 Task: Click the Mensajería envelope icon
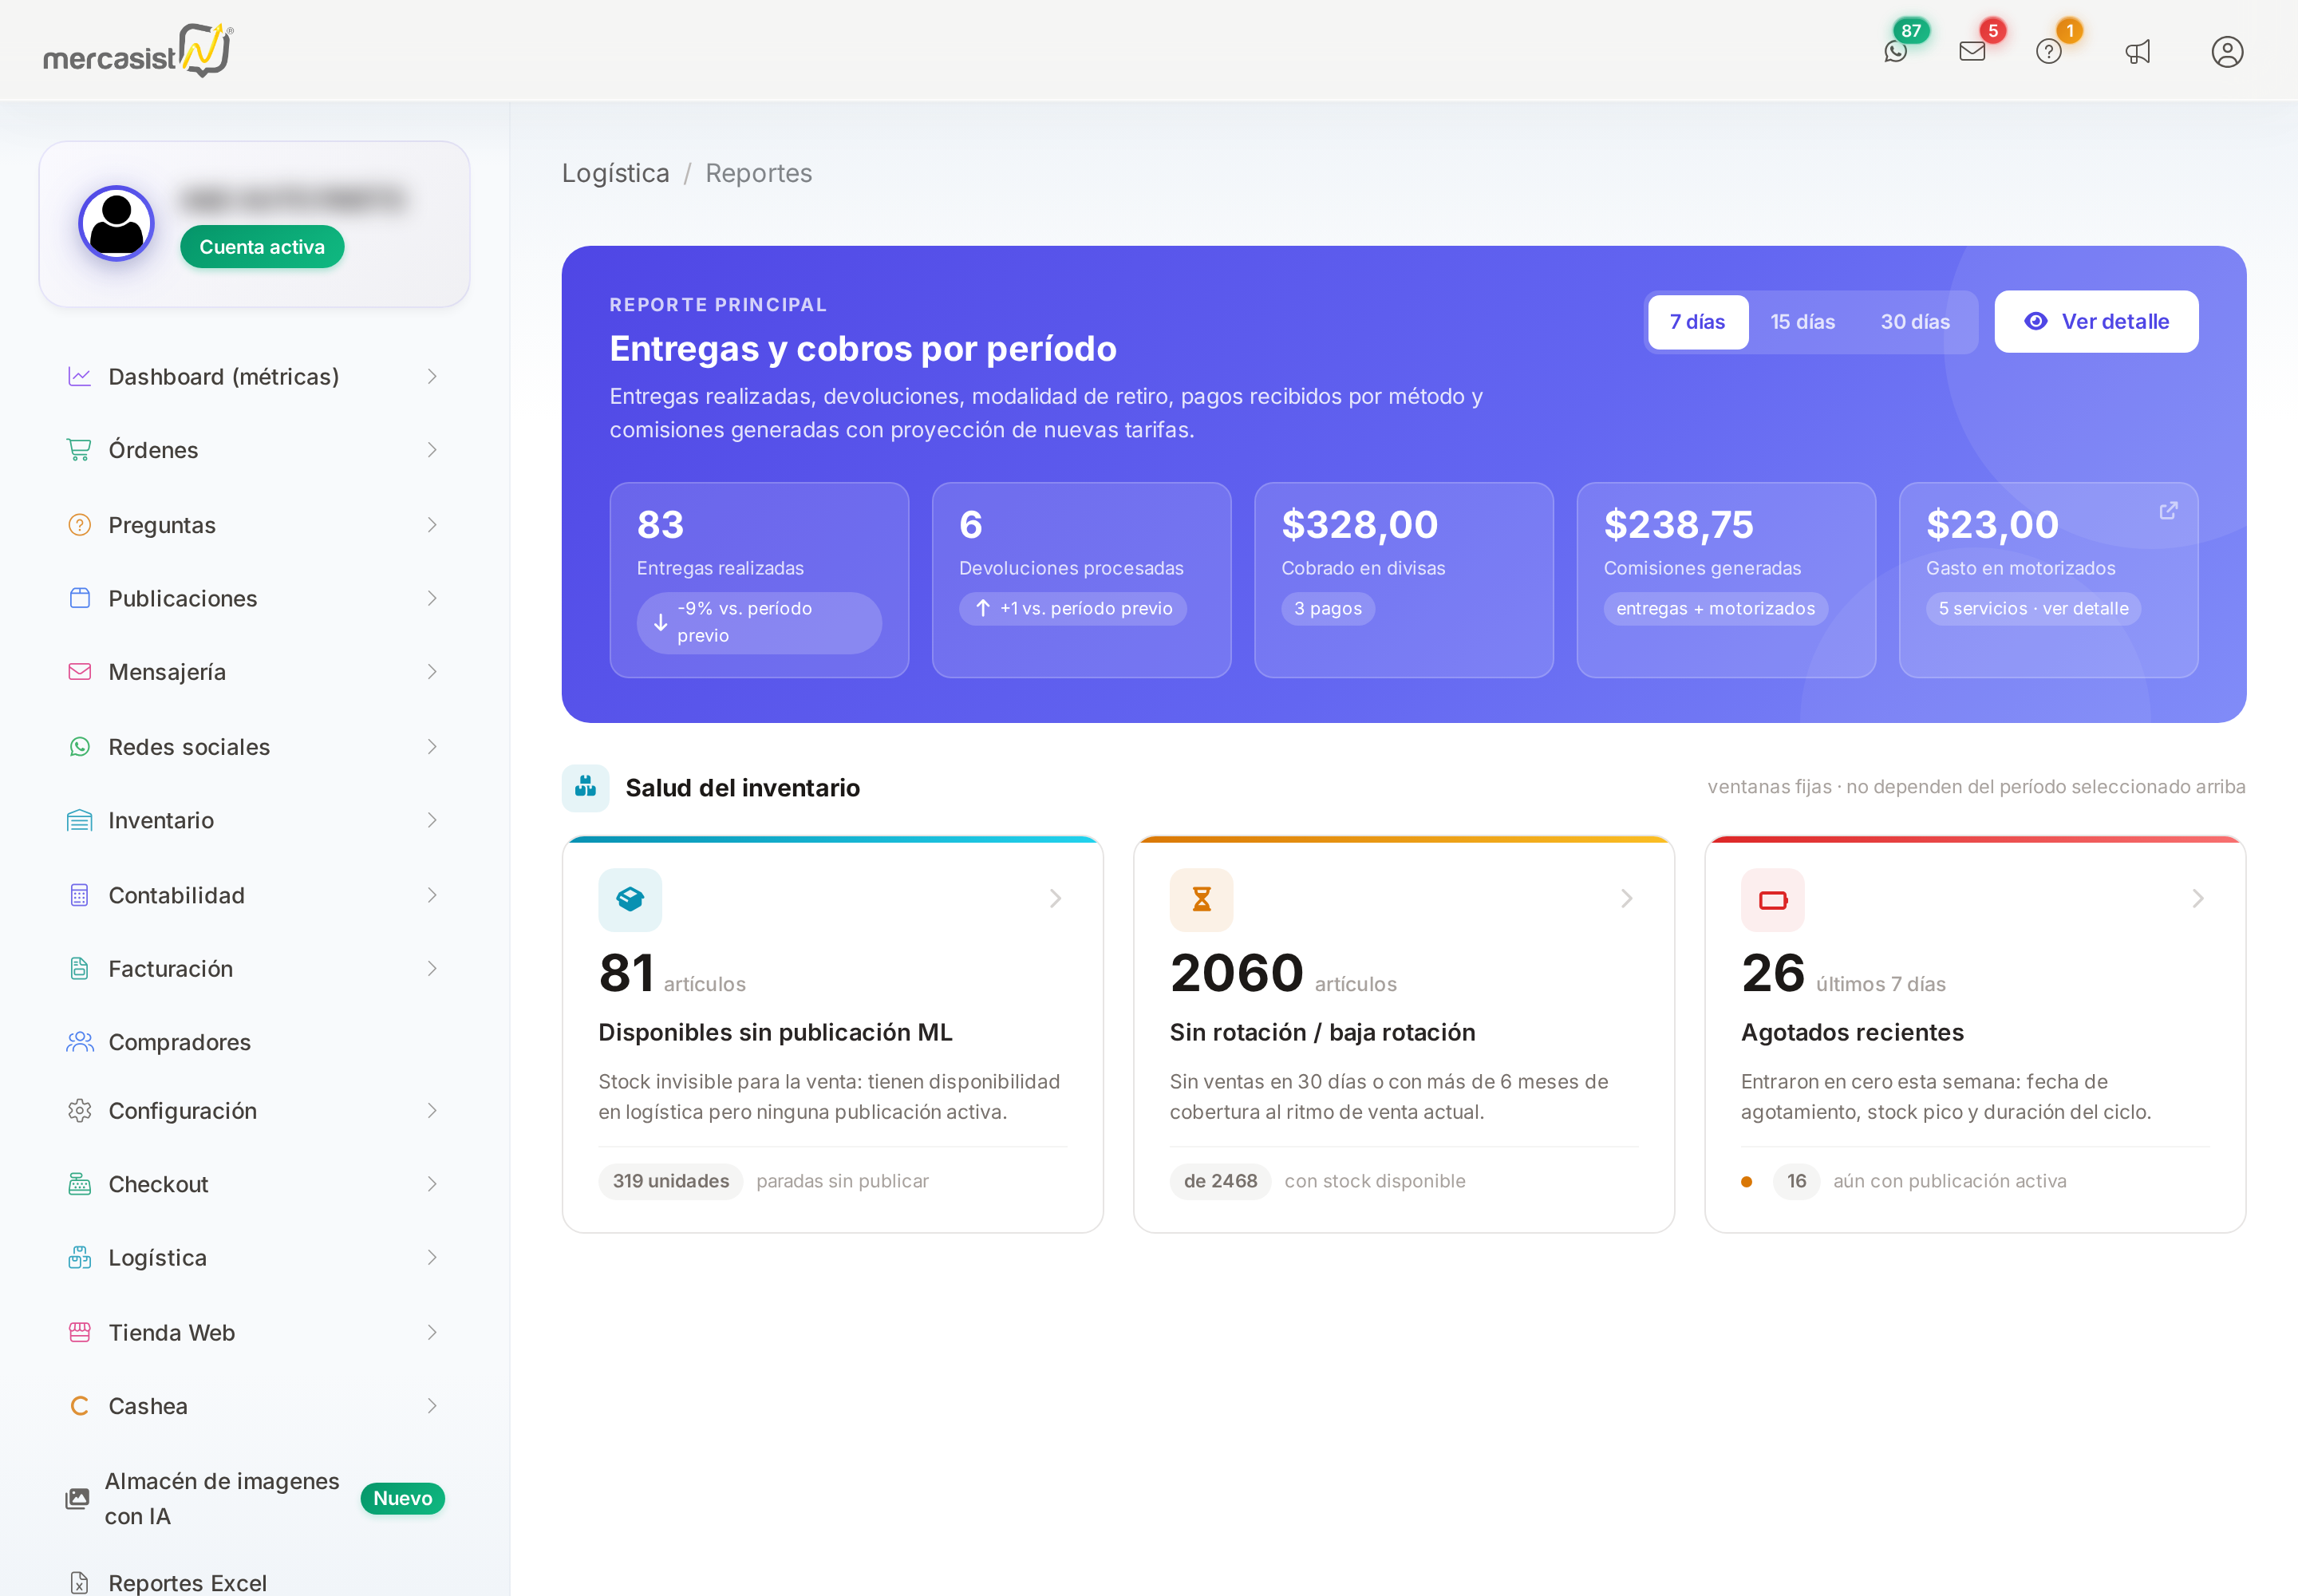point(79,672)
